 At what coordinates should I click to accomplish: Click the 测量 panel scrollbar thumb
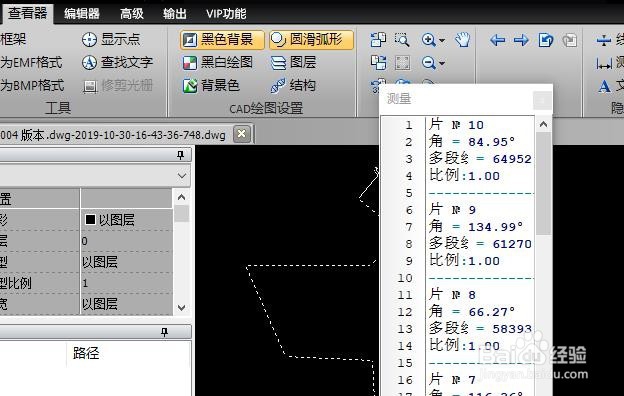click(543, 183)
